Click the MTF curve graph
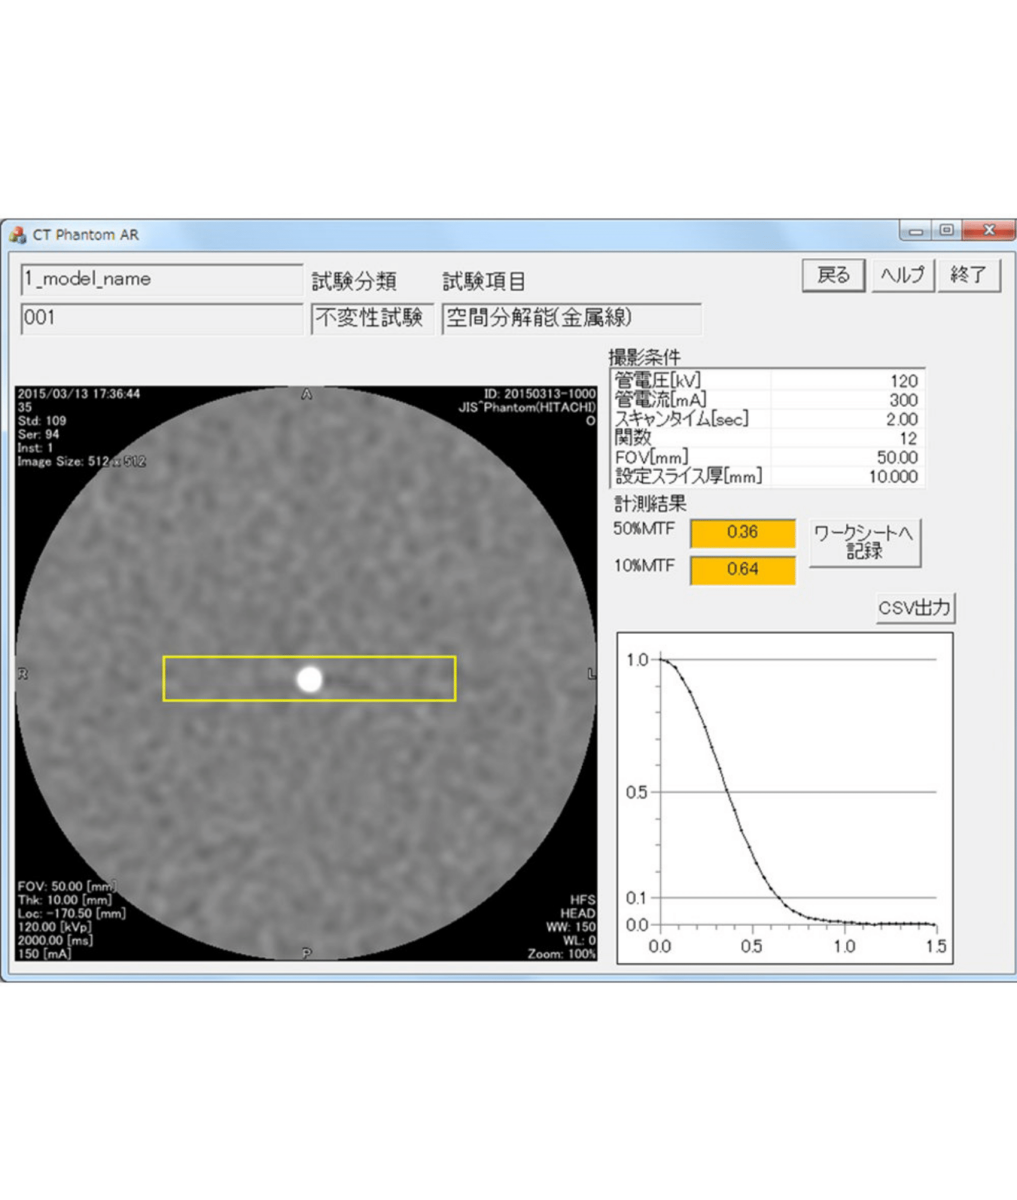1017x1200 pixels. 785,798
